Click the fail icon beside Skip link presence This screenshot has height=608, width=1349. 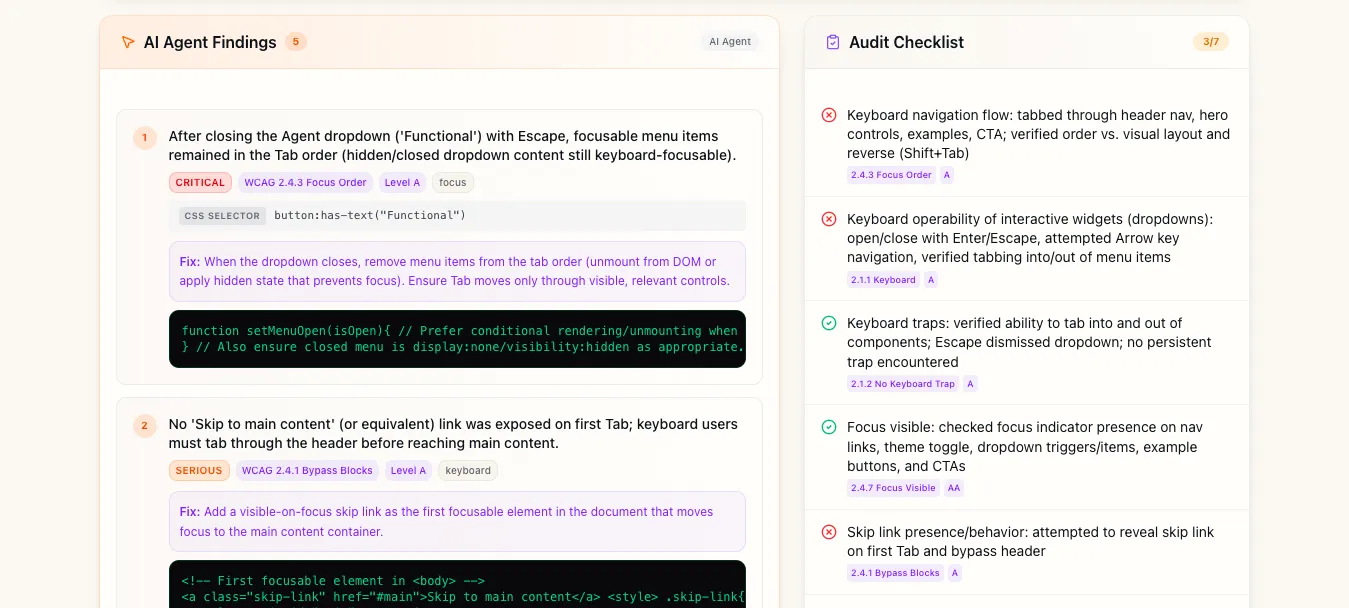click(829, 532)
